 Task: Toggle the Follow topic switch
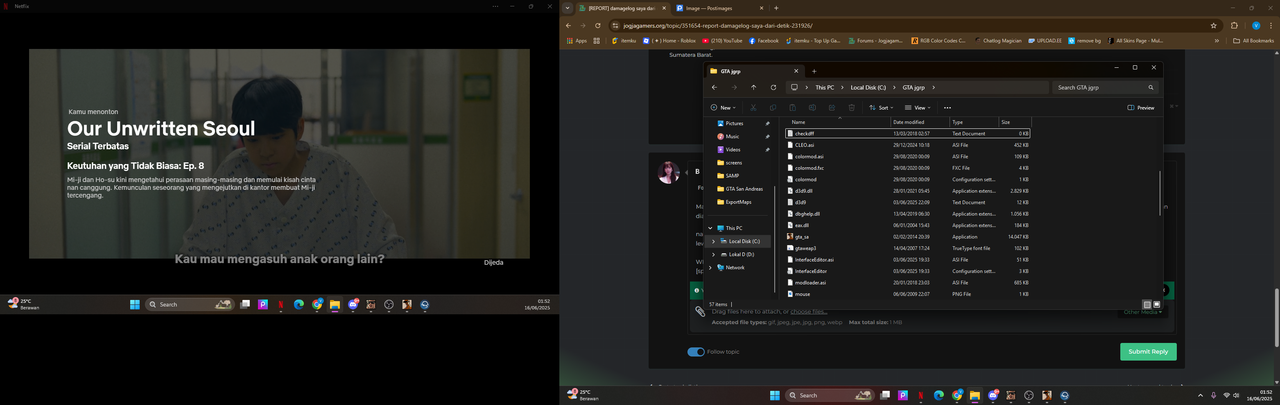click(x=696, y=352)
